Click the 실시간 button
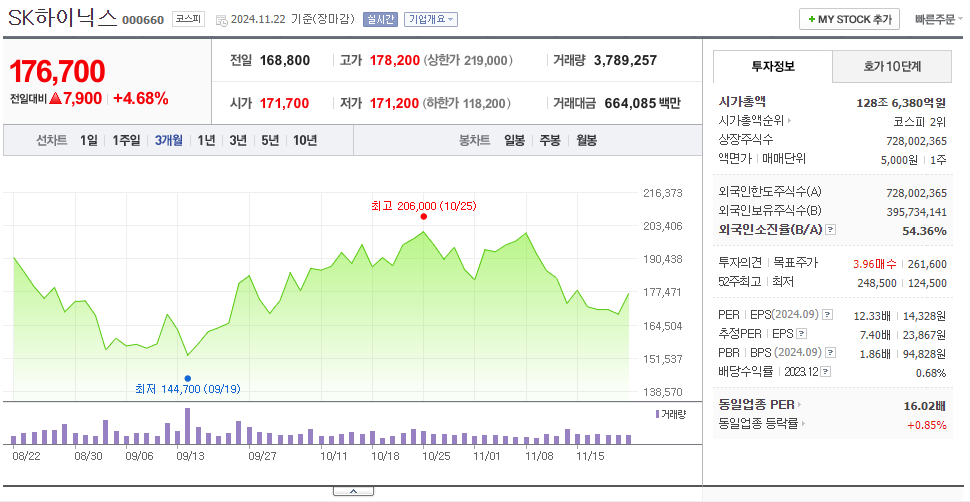The width and height of the screenshot is (970, 502). 380,19
